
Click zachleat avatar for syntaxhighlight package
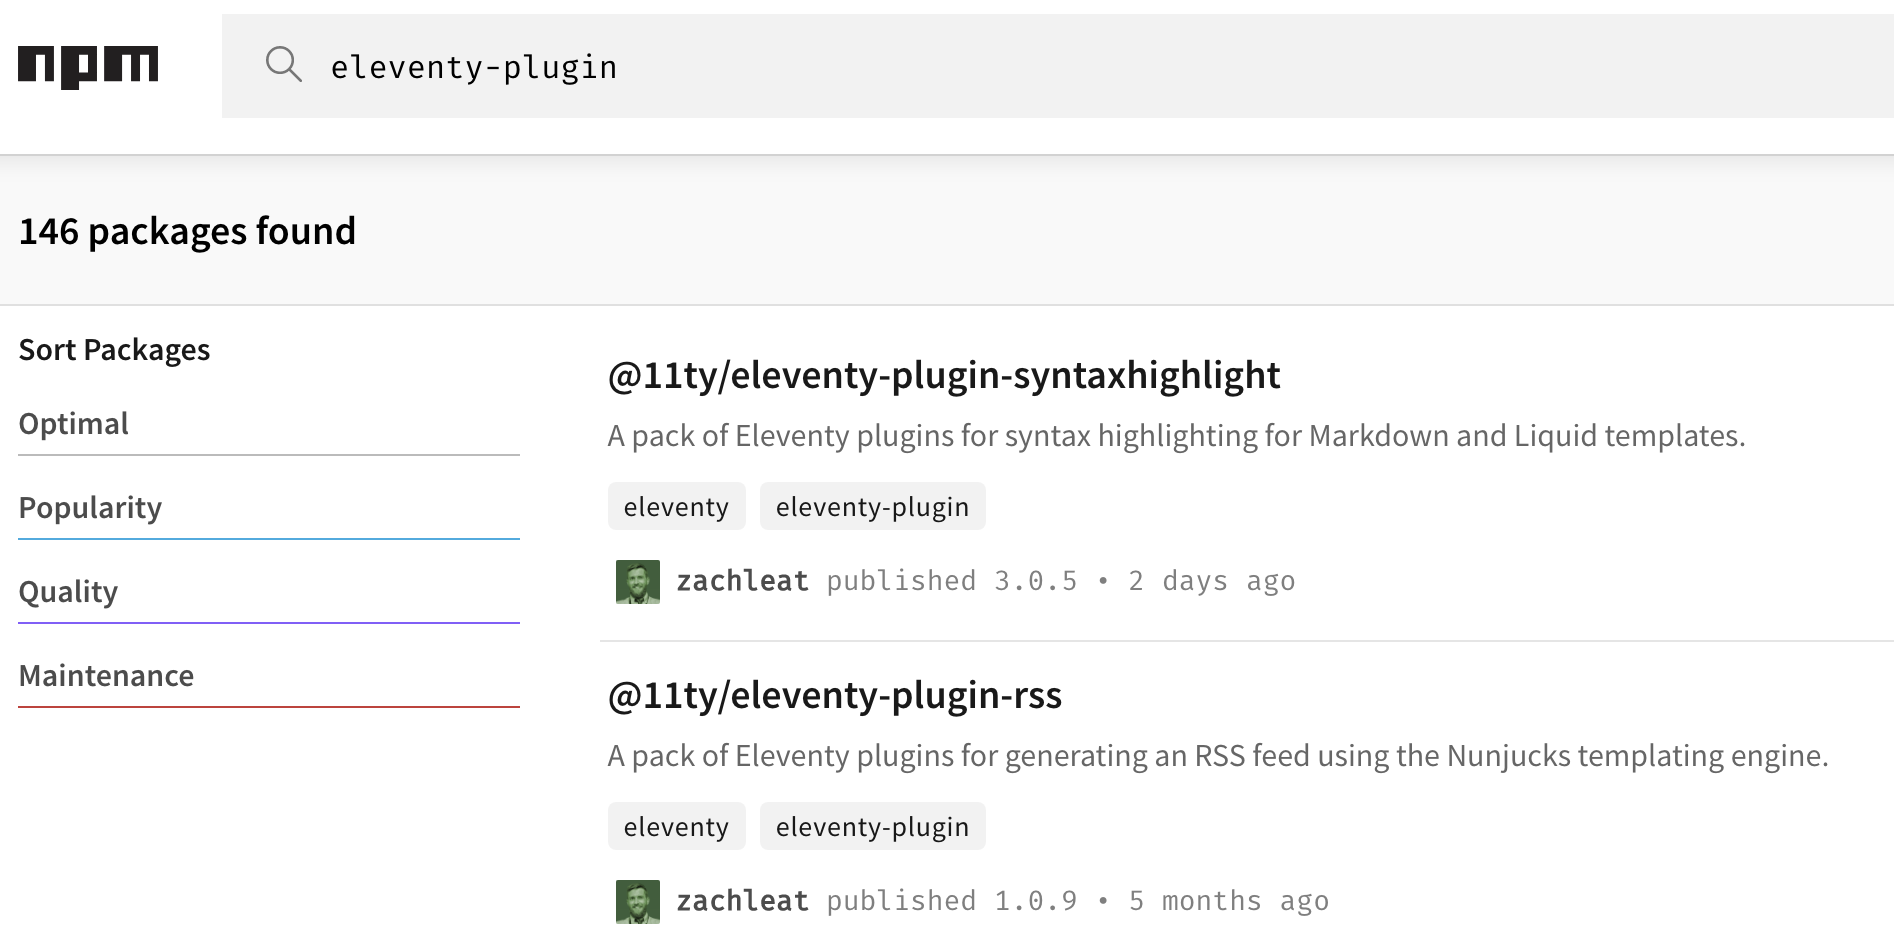[x=638, y=582]
